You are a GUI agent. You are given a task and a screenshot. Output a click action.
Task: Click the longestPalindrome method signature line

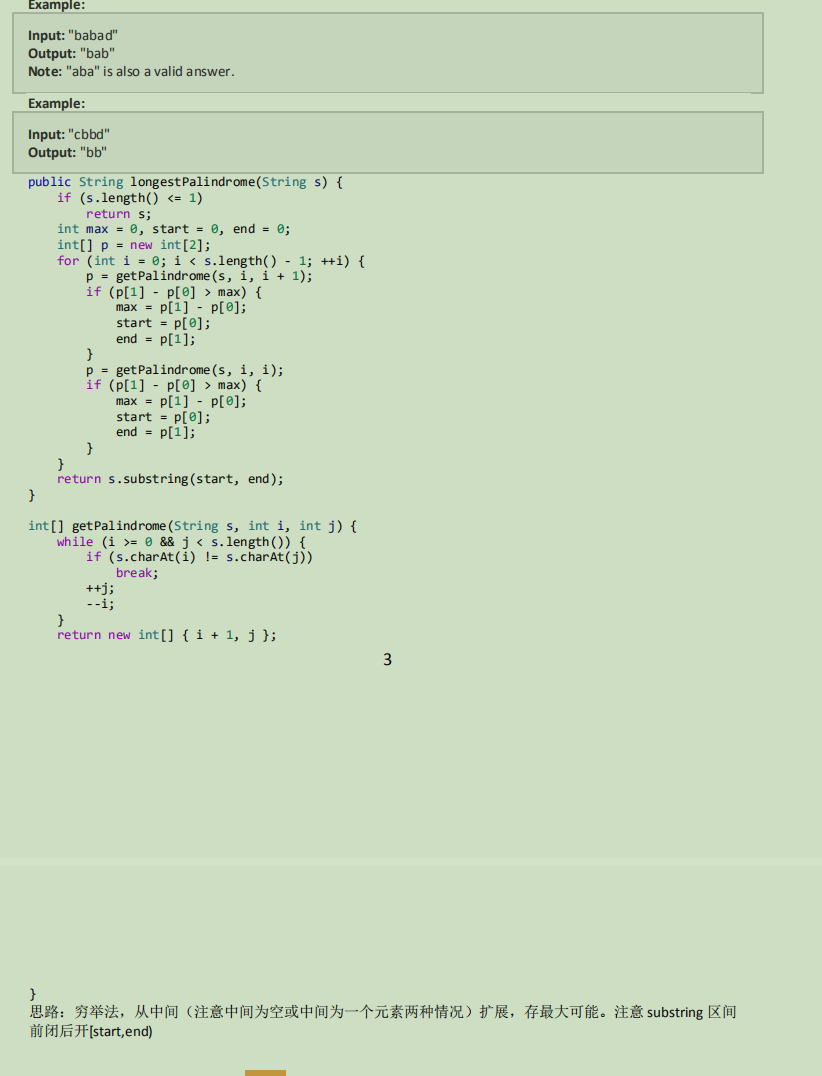tap(185, 182)
